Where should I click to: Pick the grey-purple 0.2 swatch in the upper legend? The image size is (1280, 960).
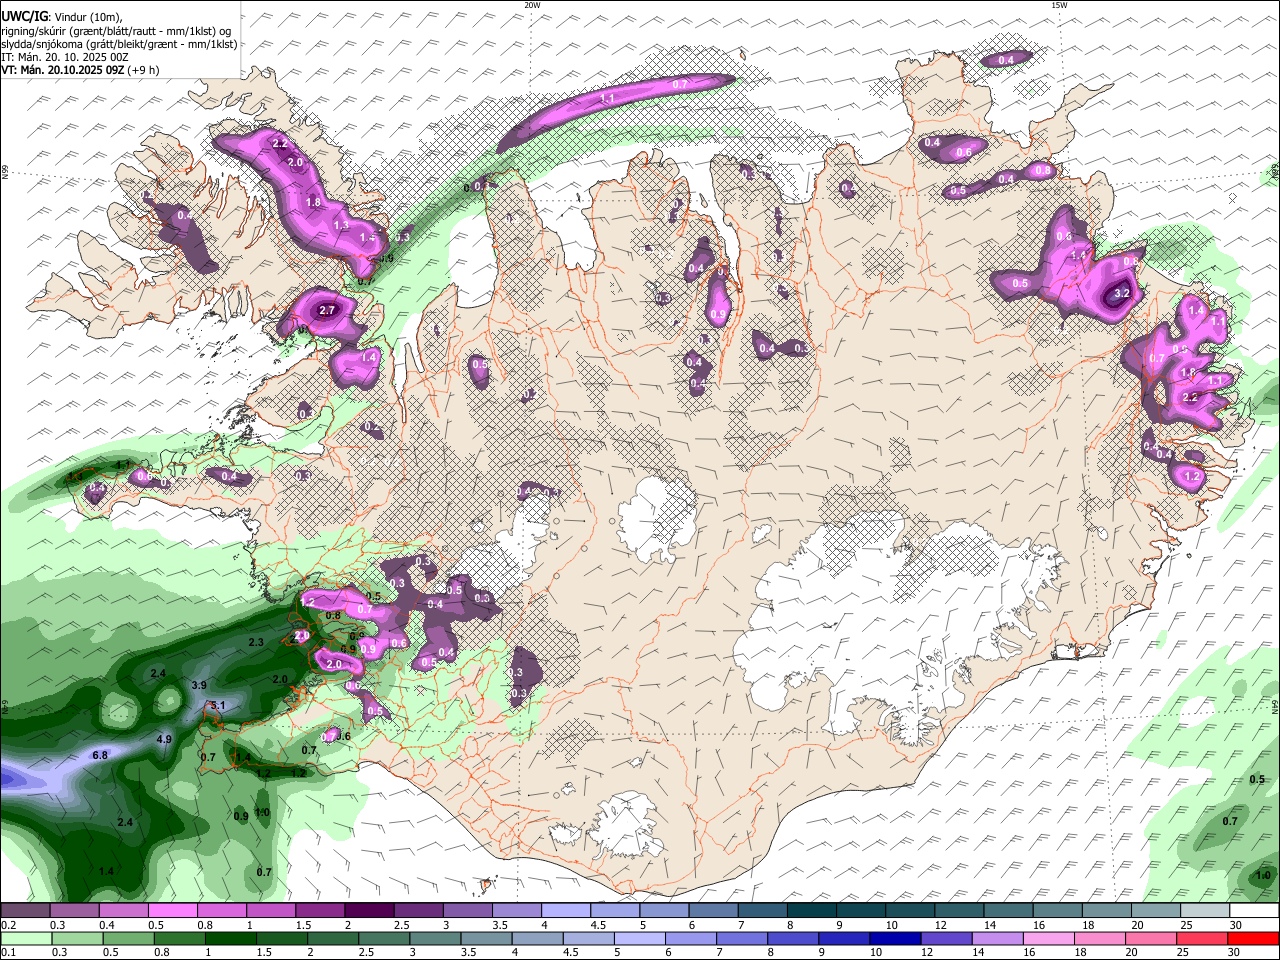click(x=25, y=910)
